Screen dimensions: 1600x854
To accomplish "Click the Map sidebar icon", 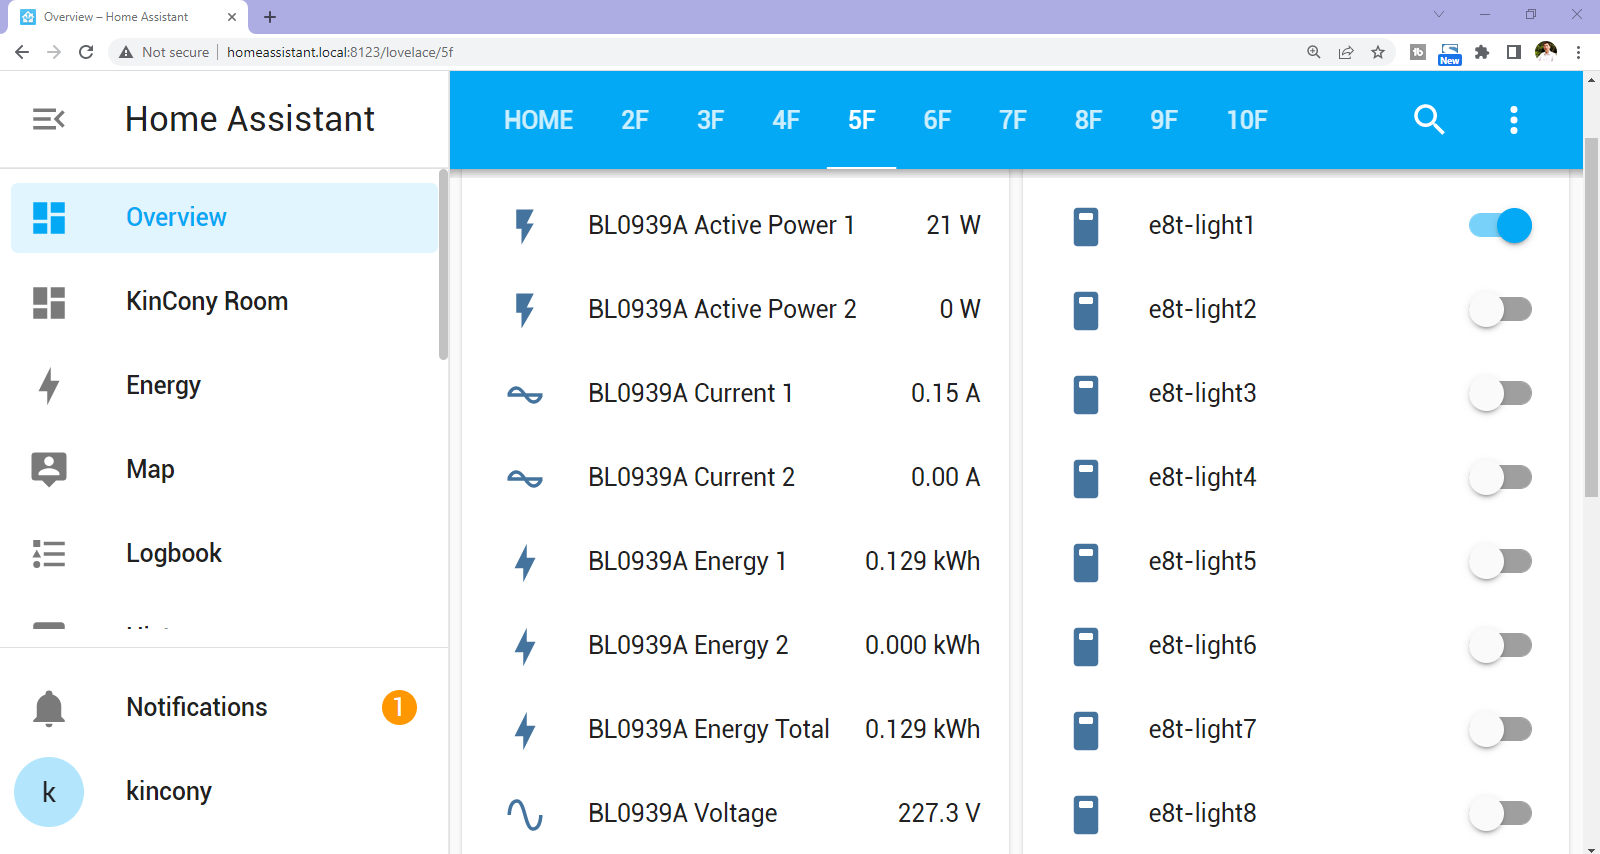I will [x=48, y=469].
